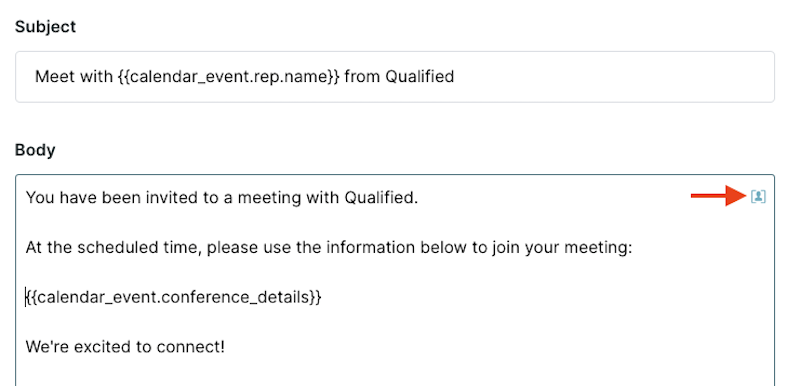The width and height of the screenshot is (800, 386).
Task: Place cursor in "We're excited to connect!" line
Action: (125, 347)
